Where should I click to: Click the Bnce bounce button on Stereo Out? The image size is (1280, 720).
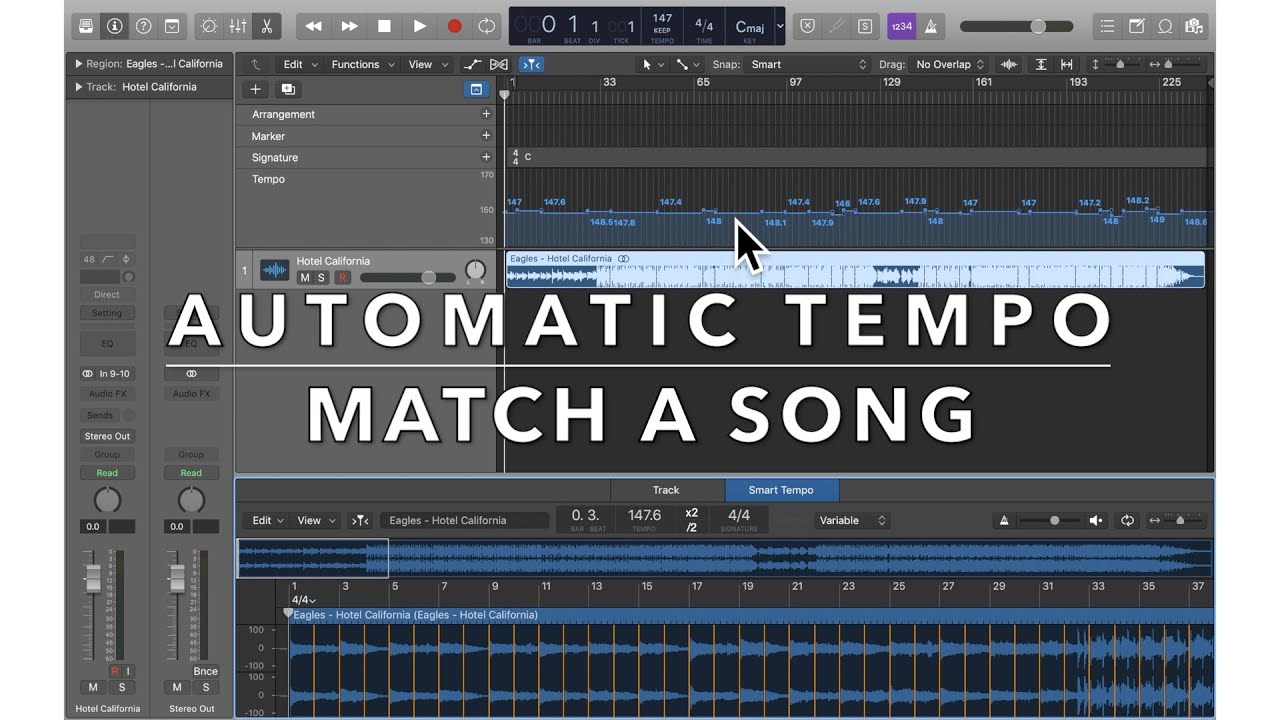(x=205, y=671)
